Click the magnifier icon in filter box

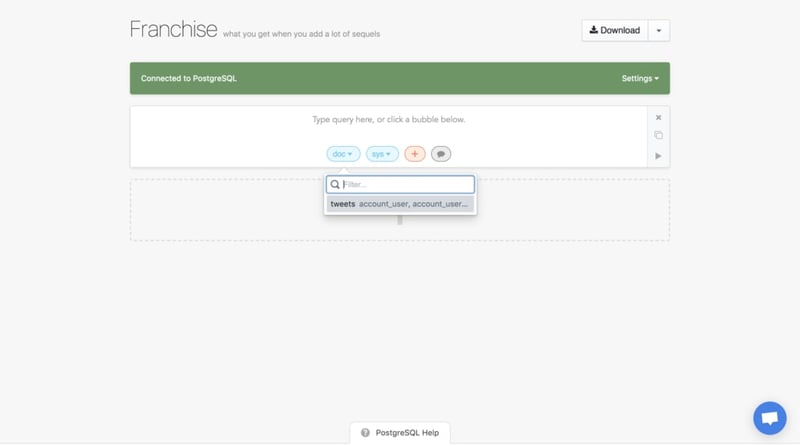335,185
